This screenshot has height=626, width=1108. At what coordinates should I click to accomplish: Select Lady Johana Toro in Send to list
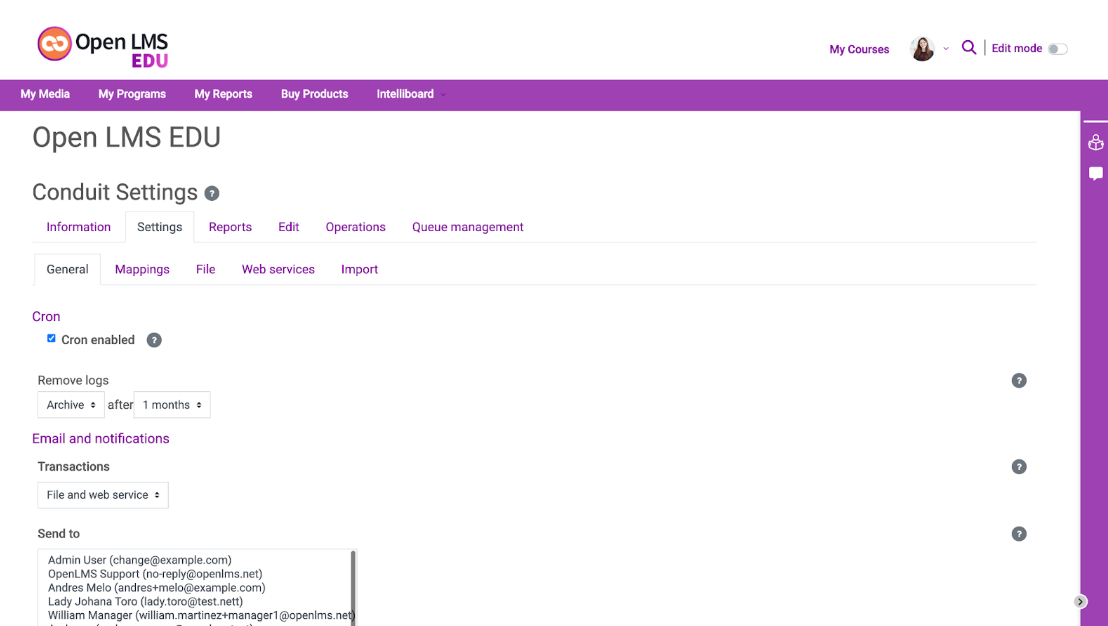coord(146,601)
